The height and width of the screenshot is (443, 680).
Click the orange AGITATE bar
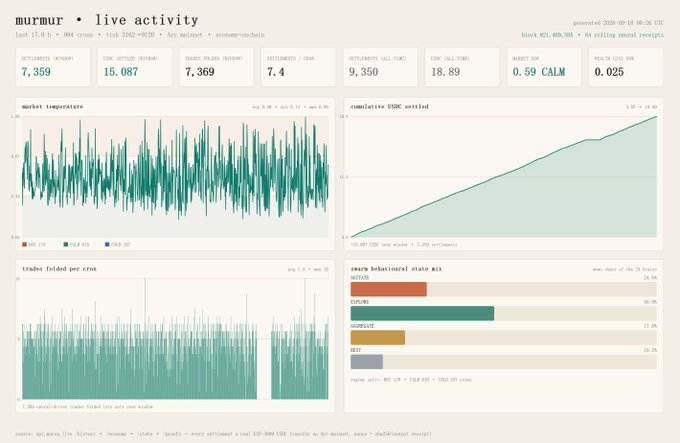(389, 289)
